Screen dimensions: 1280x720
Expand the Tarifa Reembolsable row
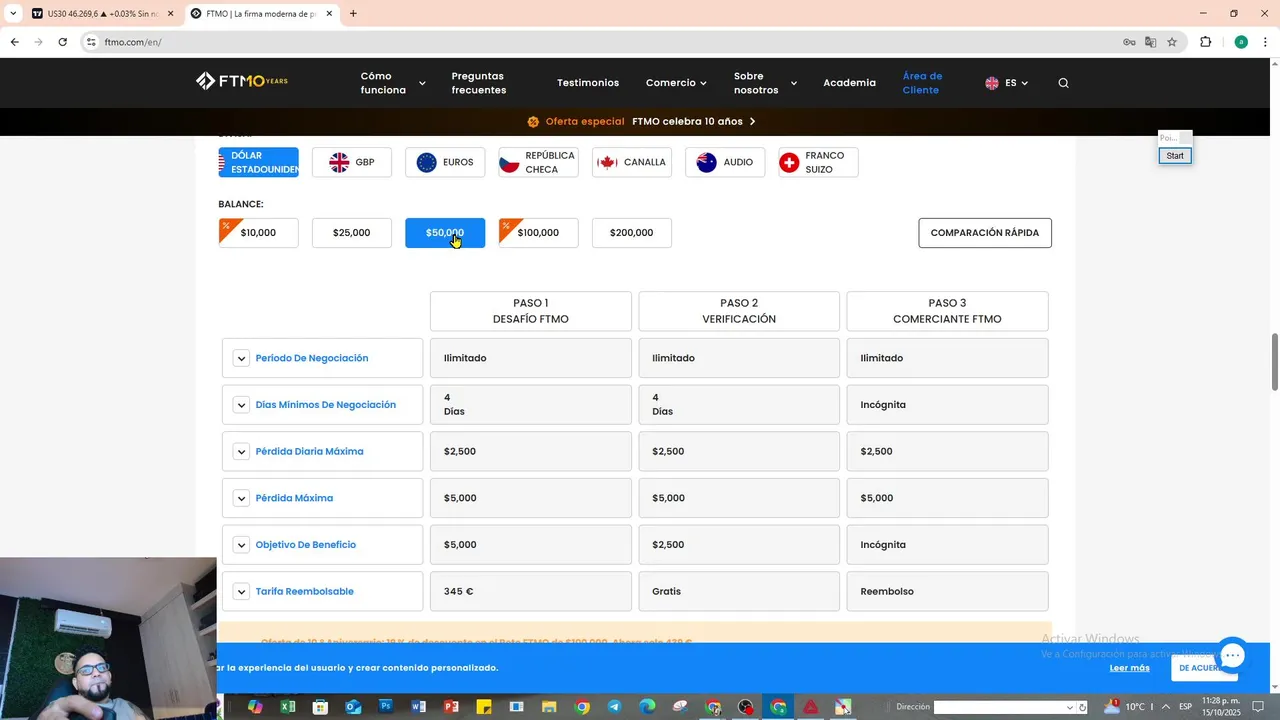241,591
